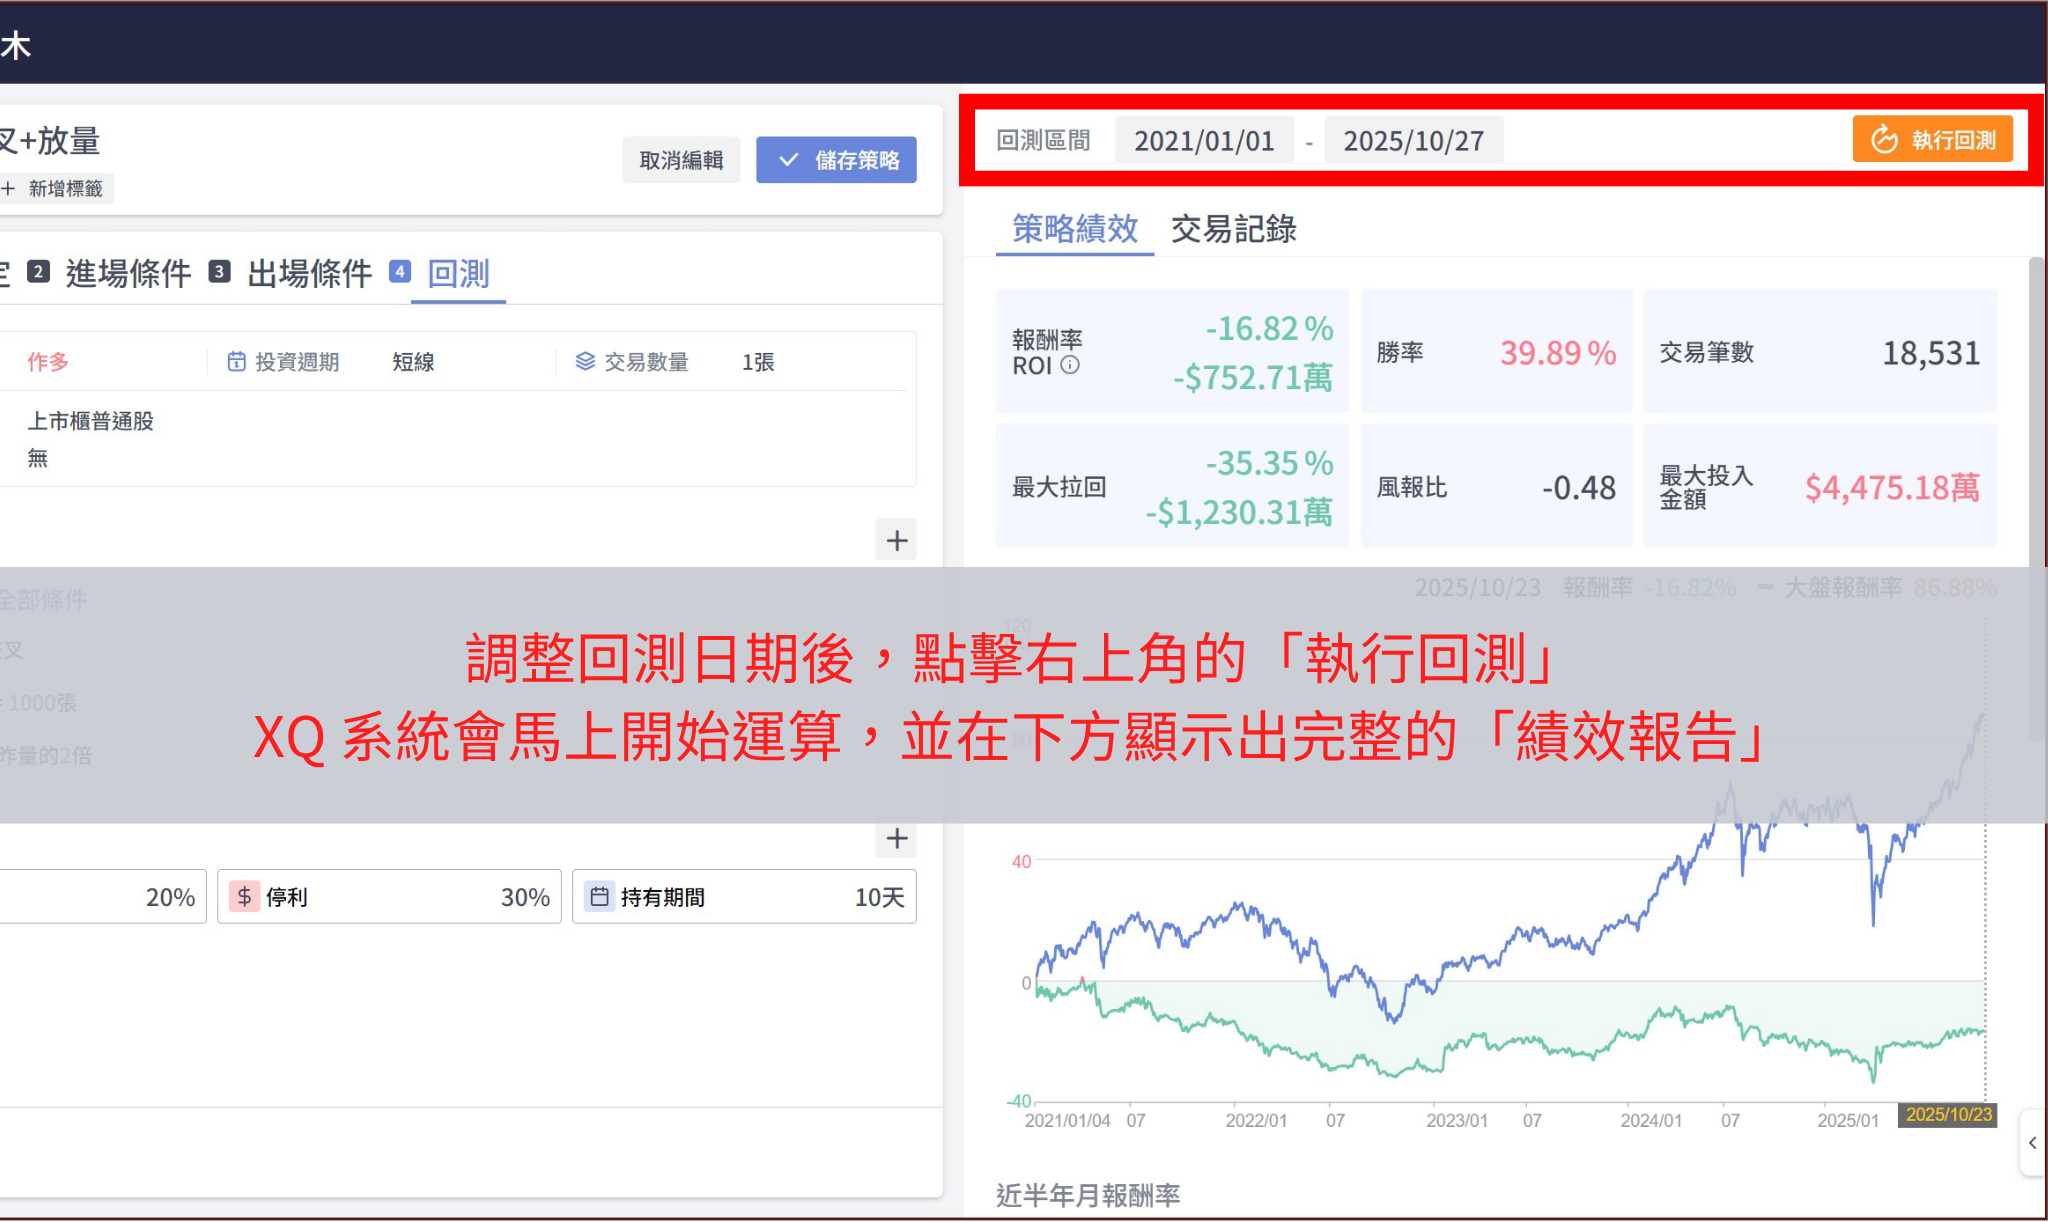Click the calendar icon beside 投資週期
This screenshot has width=2048, height=1222.
click(x=236, y=362)
